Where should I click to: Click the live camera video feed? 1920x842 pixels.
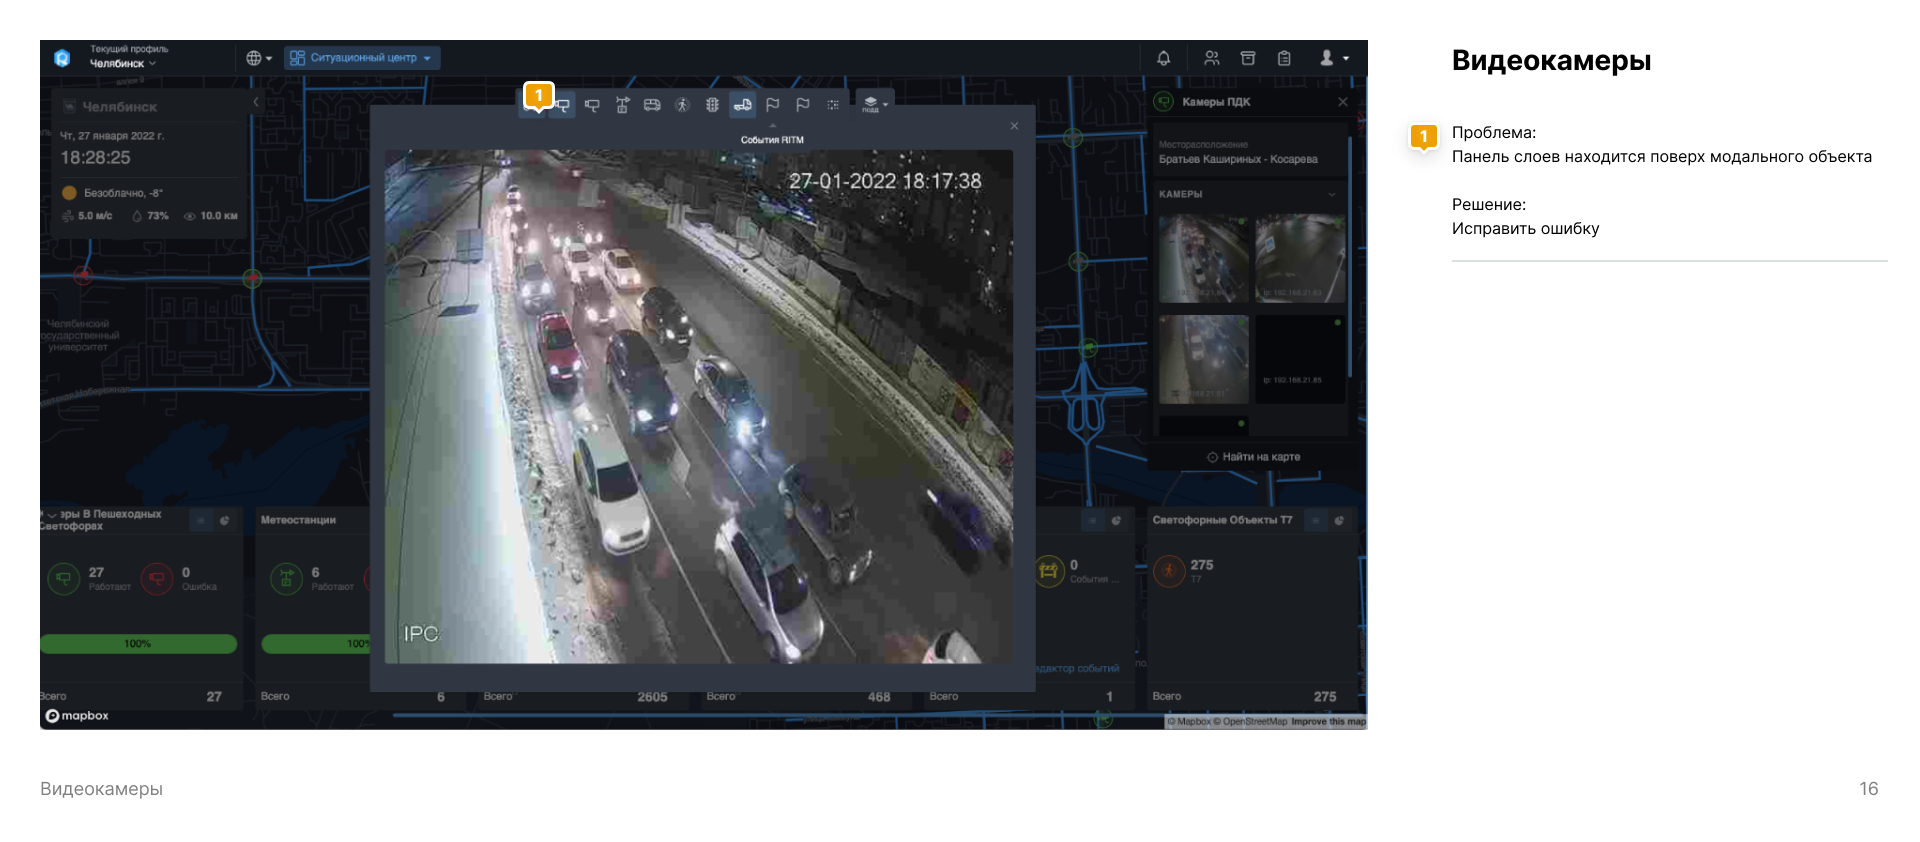pyautogui.click(x=699, y=406)
